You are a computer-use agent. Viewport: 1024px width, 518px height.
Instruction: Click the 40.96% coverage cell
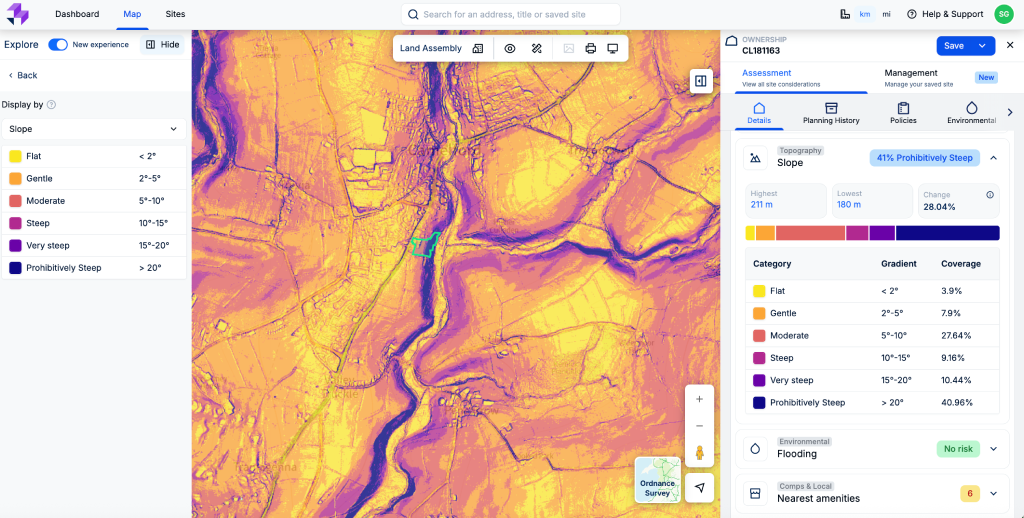(x=957, y=402)
